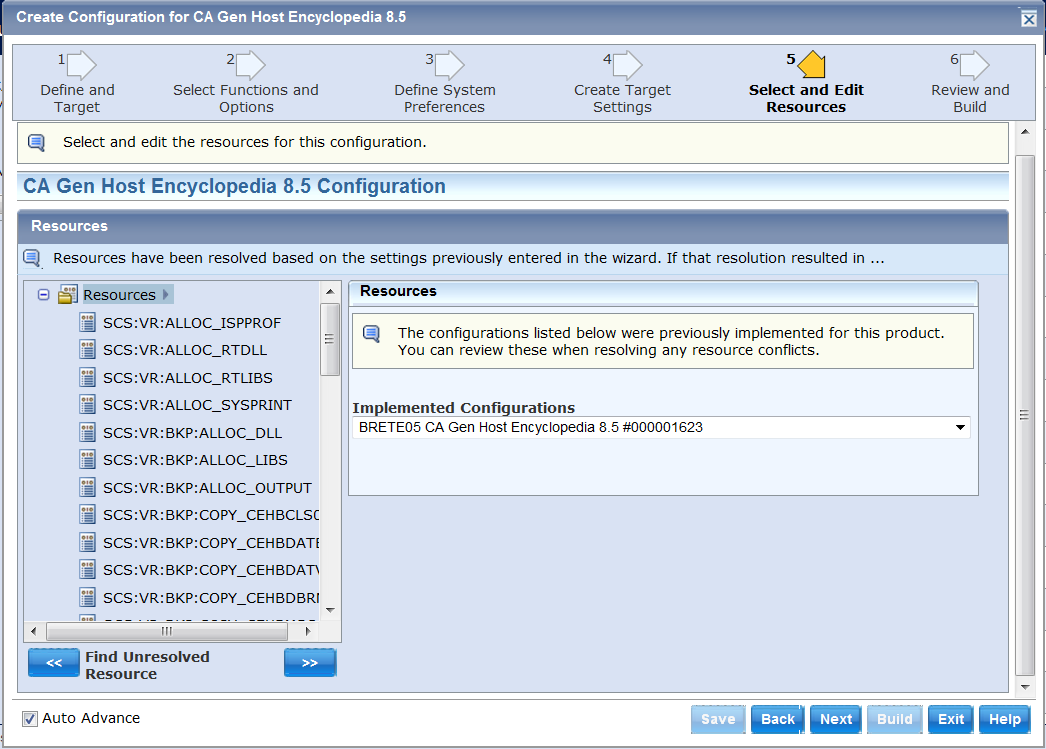The height and width of the screenshot is (749, 1046).
Task: Click icon beside SCS:VR:ALLOC_RTLIBS
Action: [87, 378]
